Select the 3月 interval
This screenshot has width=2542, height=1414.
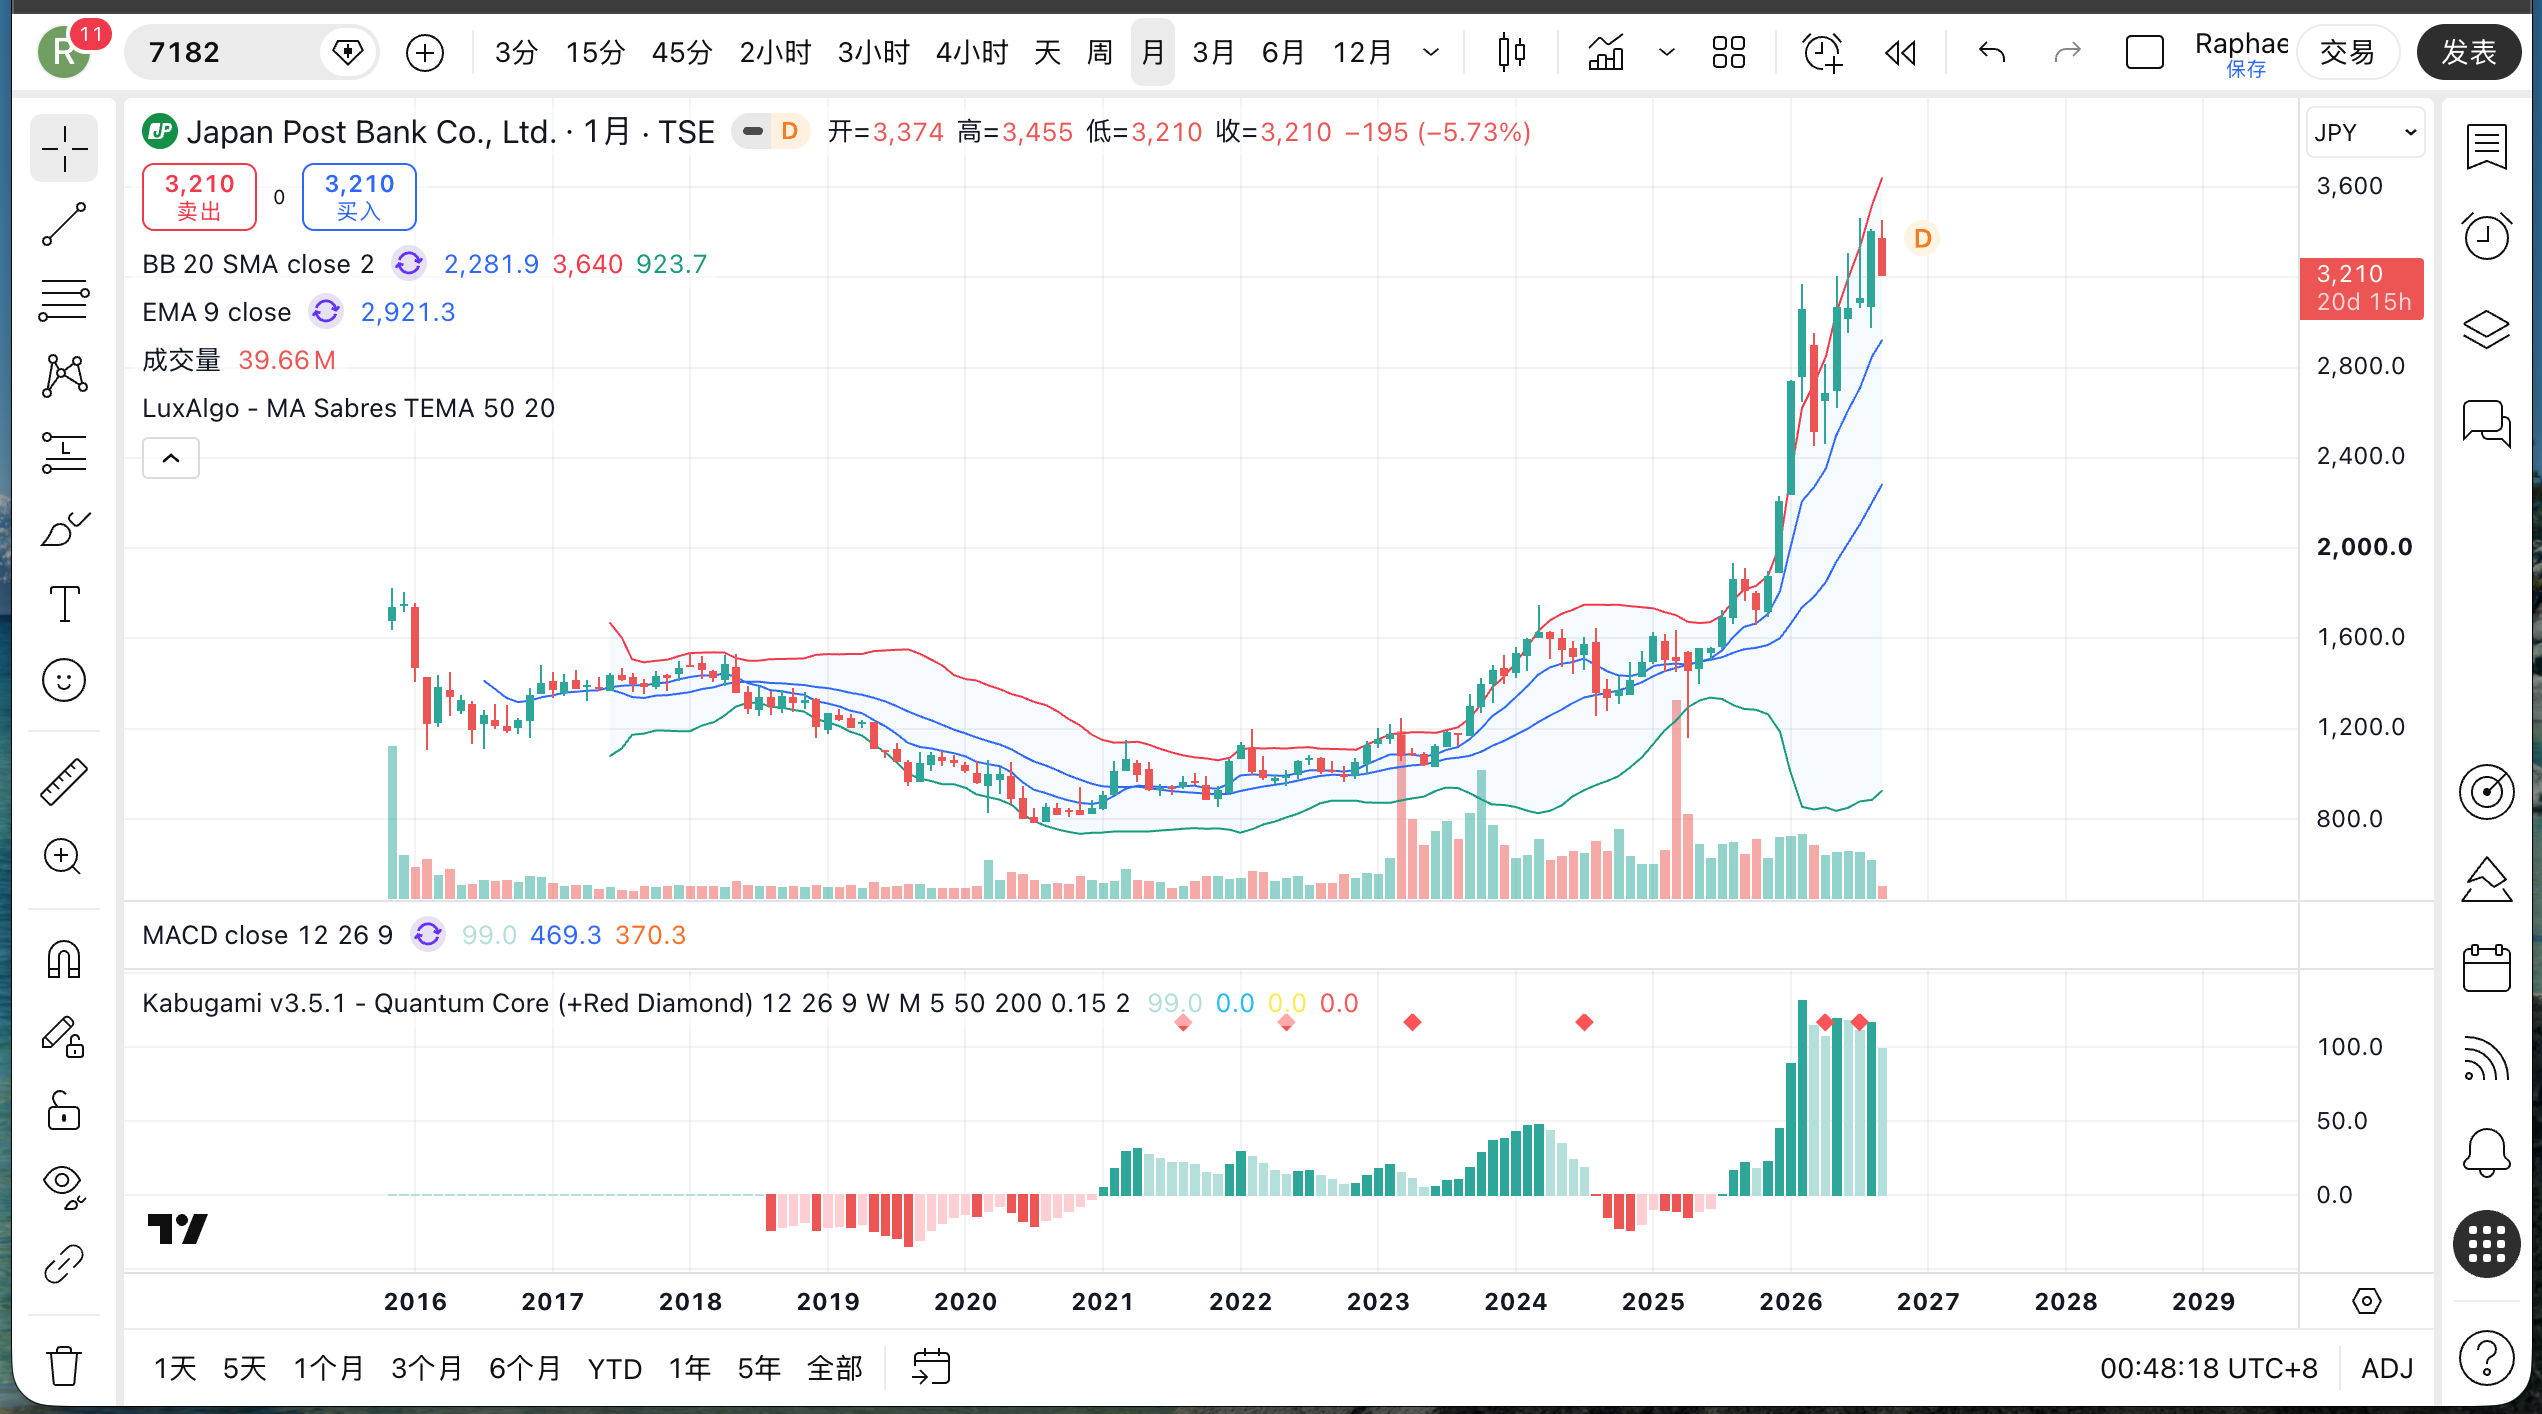coord(1213,52)
